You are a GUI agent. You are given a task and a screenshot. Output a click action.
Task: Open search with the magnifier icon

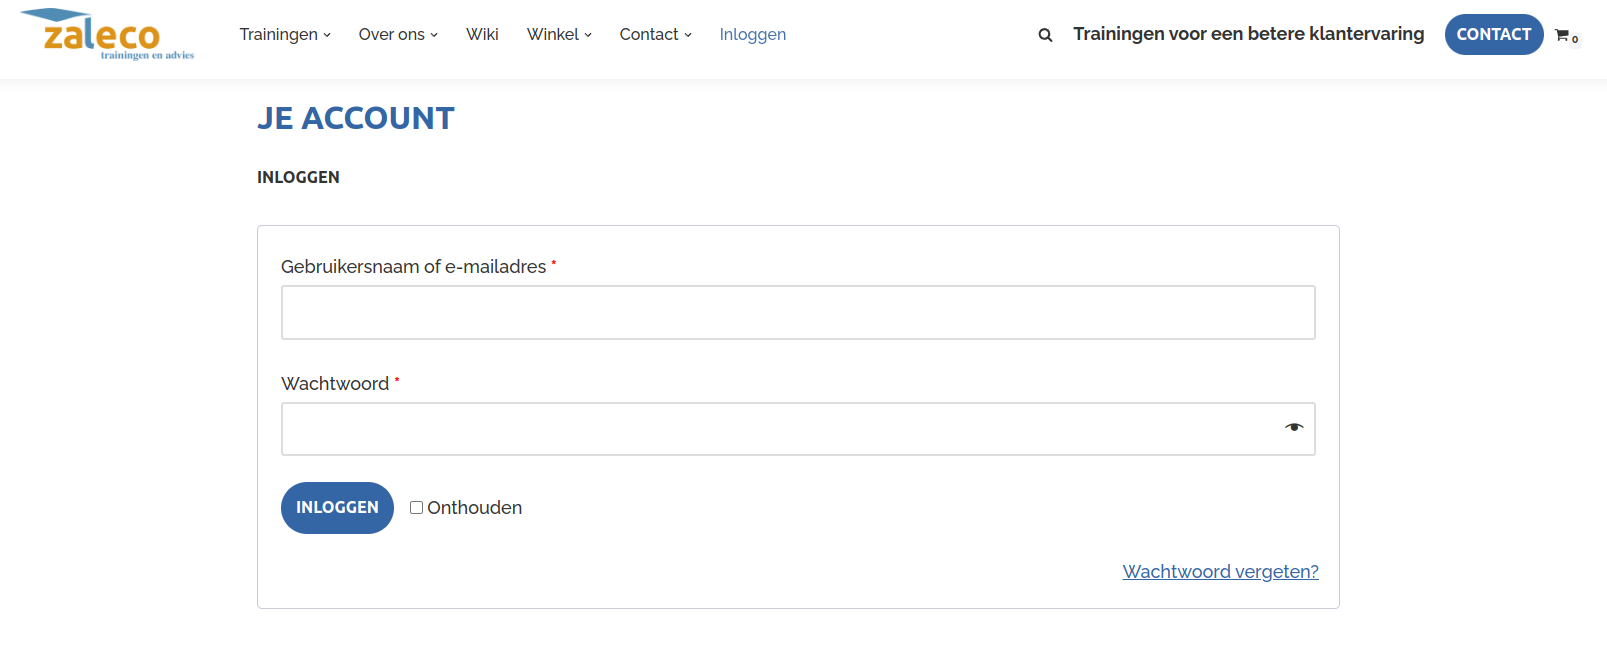pos(1045,35)
